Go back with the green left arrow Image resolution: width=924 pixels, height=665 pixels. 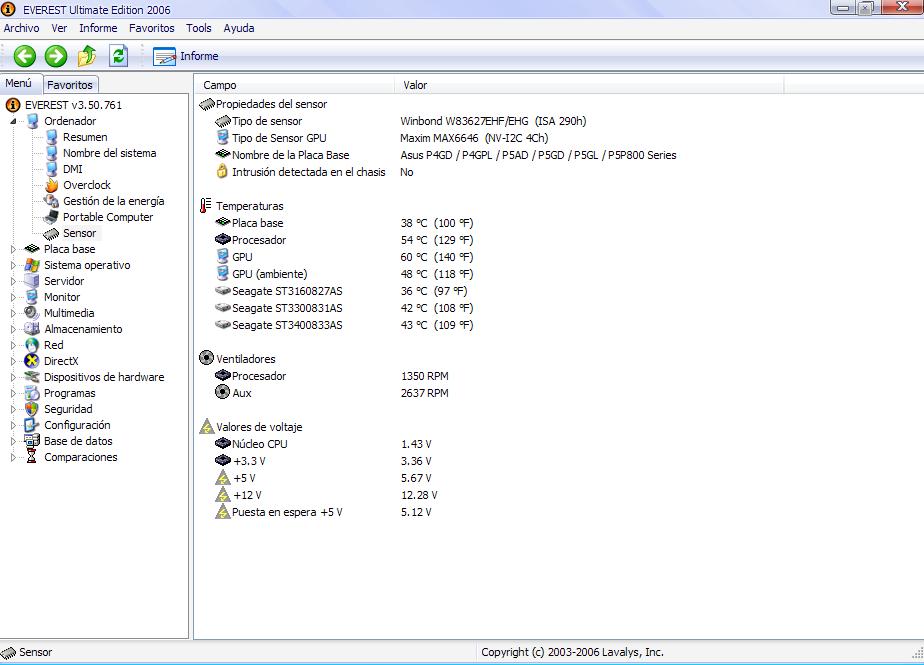25,56
